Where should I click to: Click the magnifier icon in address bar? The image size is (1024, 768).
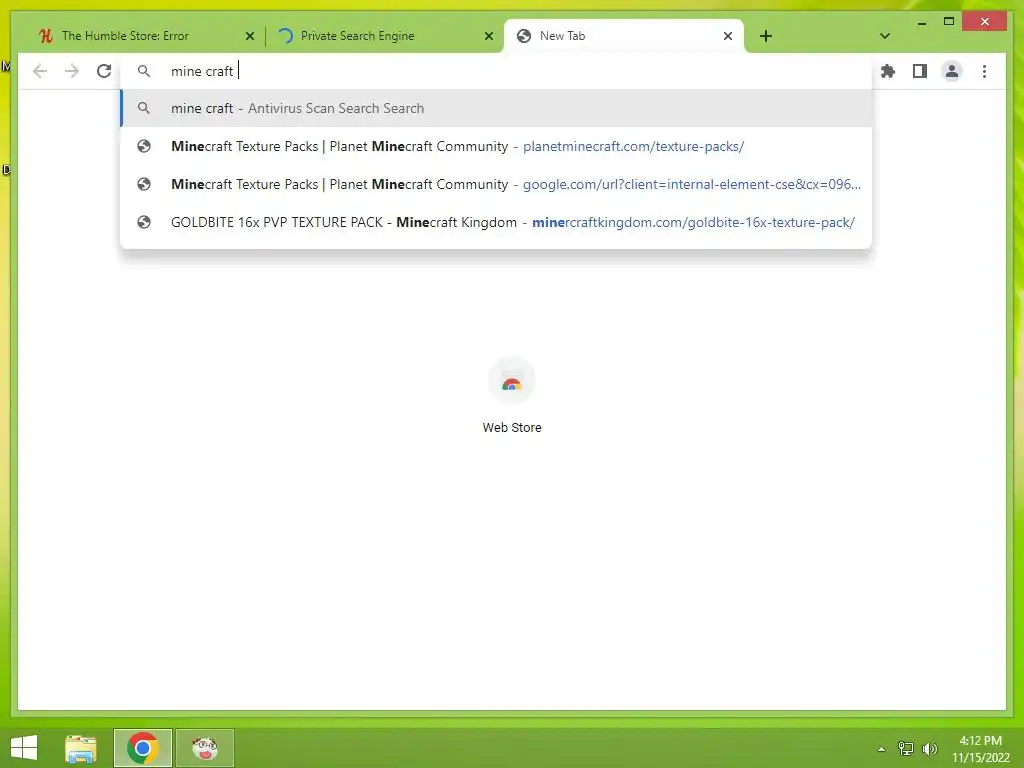point(144,71)
